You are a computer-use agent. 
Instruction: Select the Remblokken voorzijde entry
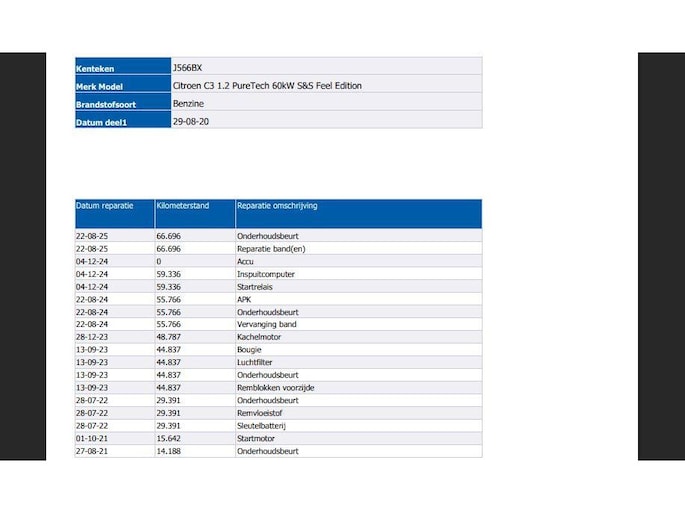coord(275,388)
